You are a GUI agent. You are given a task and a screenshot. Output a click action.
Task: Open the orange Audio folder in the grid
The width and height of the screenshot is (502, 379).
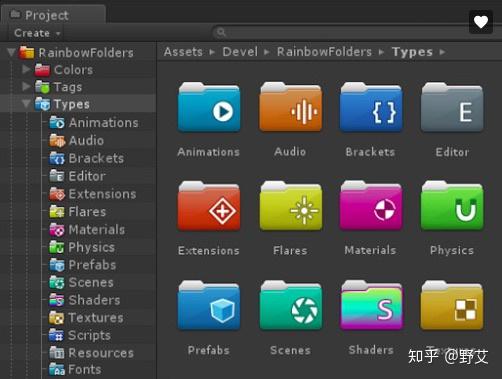[290, 107]
